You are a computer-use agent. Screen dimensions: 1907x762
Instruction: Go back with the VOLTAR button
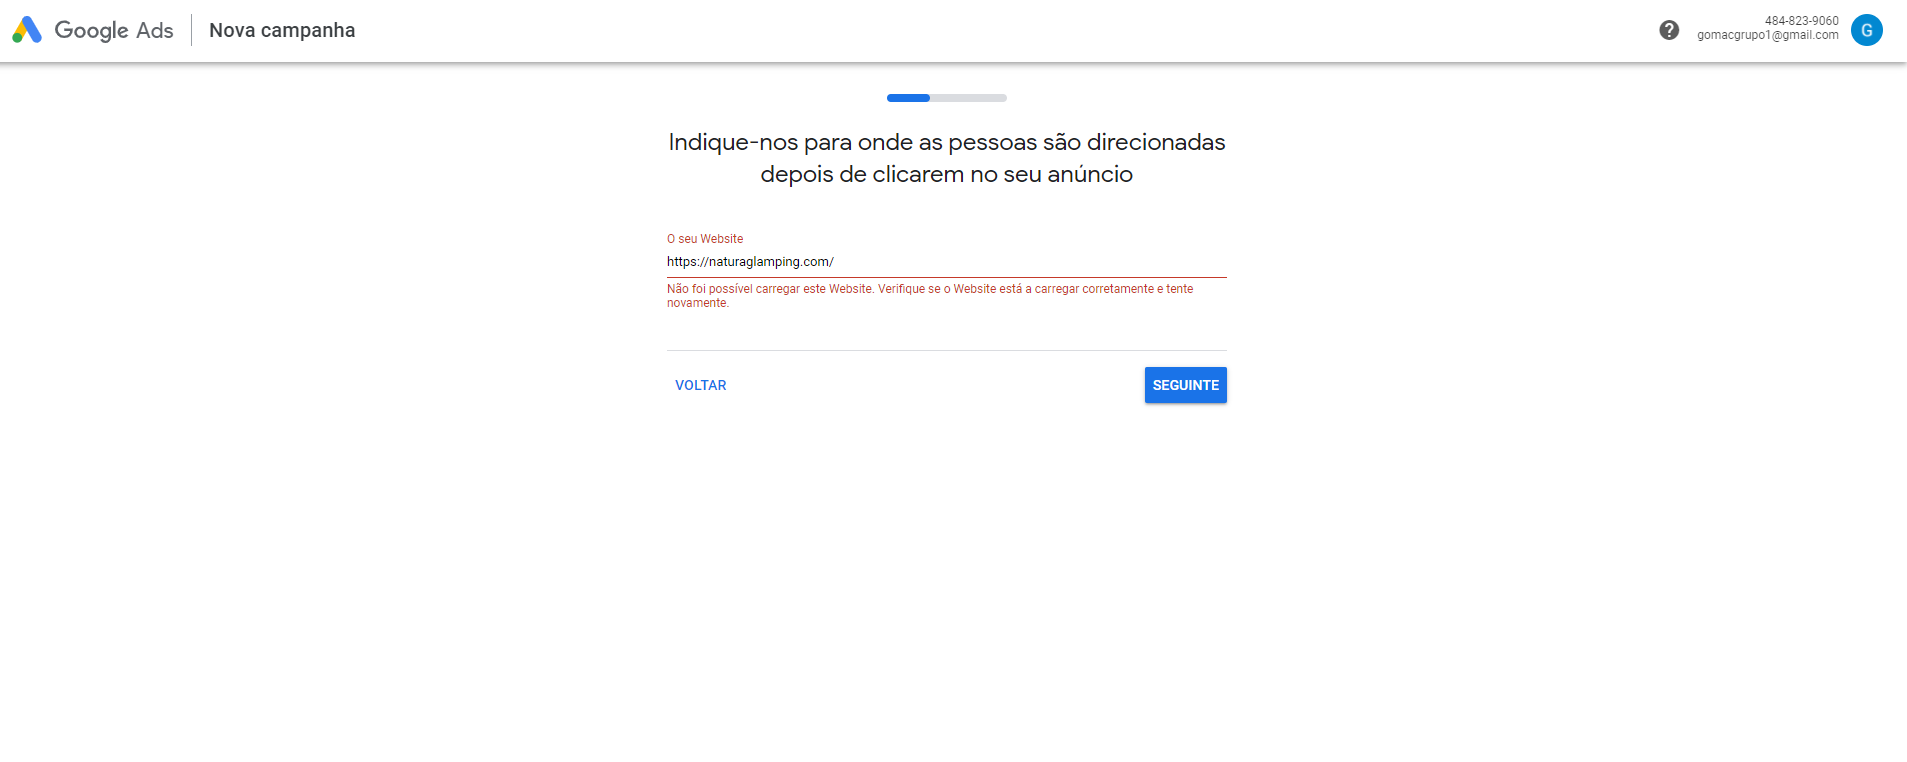[x=700, y=385]
